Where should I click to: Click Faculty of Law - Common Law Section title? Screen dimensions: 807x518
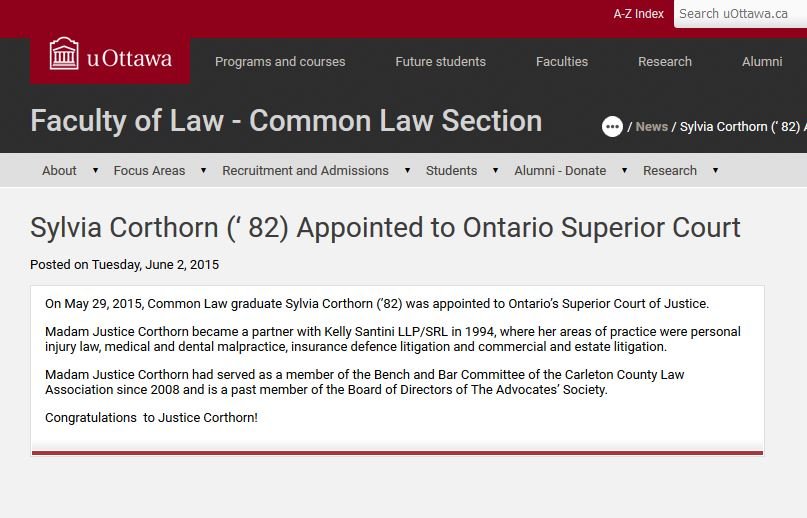pos(286,121)
